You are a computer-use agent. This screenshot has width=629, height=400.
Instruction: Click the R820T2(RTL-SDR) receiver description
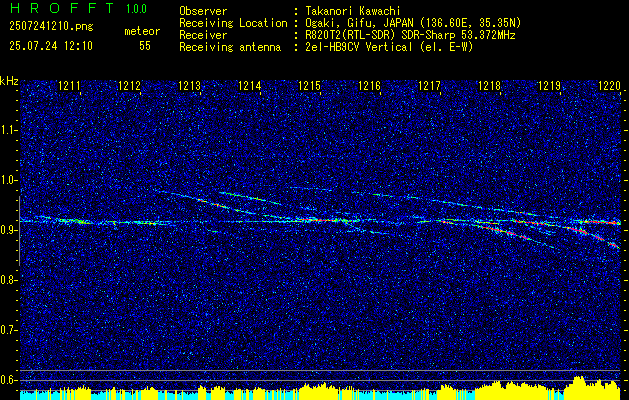pos(410,35)
